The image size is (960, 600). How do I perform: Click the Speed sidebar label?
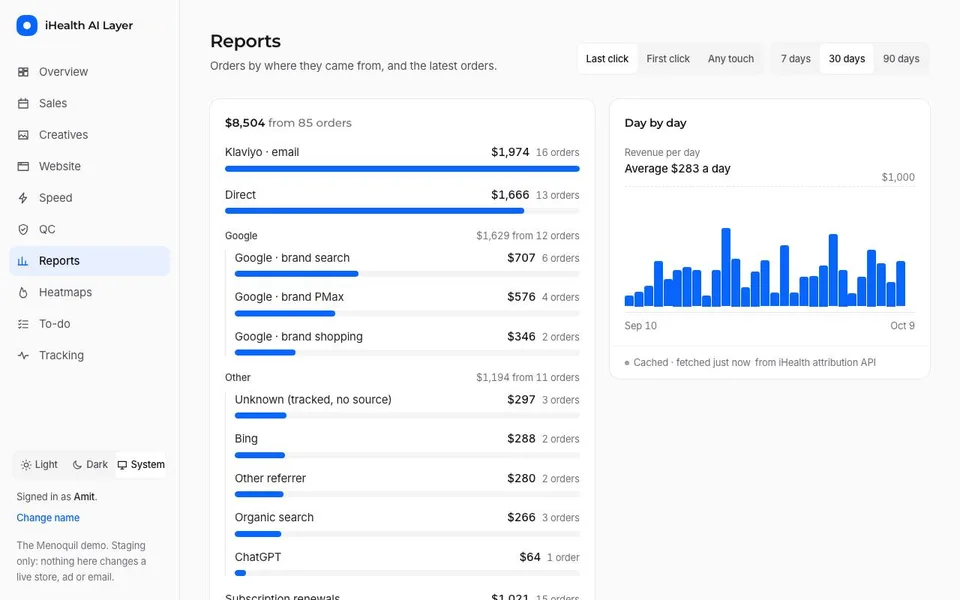[56, 198]
